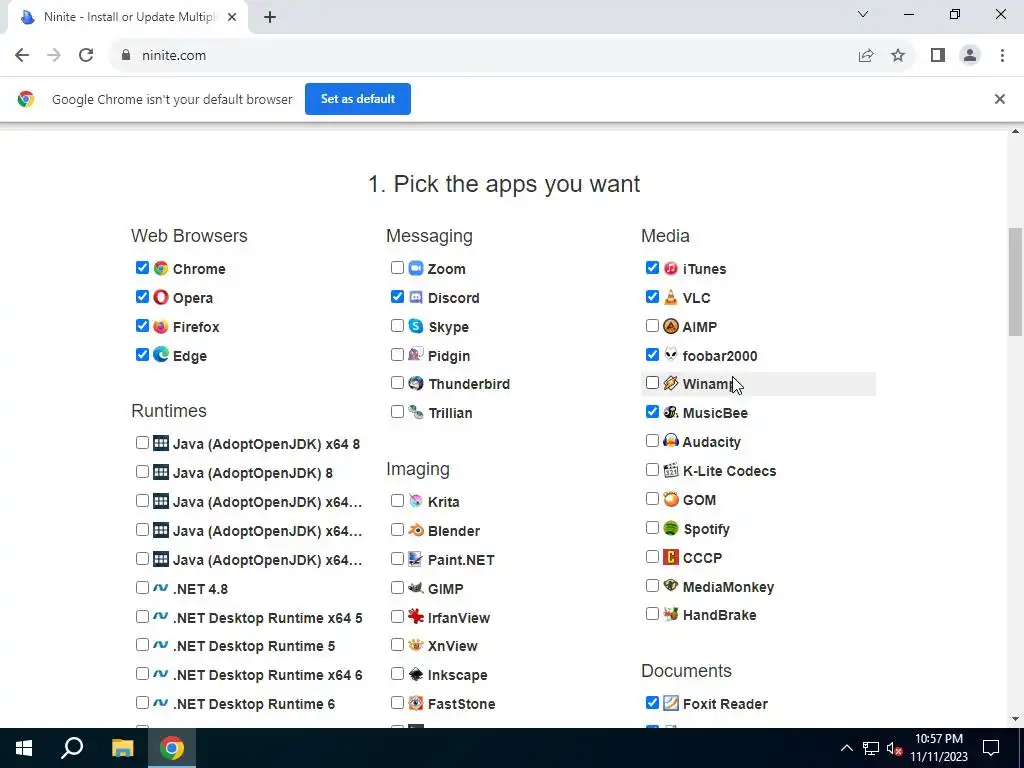Open a new browser tab
Viewport: 1024px width, 768px height.
coord(270,18)
